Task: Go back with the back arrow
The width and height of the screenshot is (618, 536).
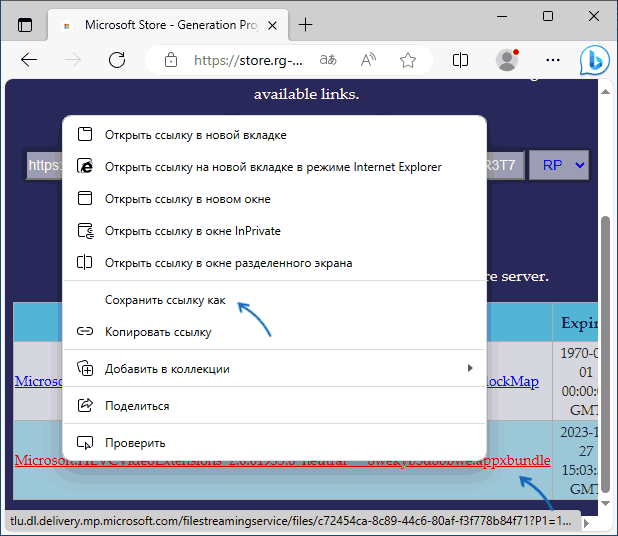Action: pos(29,60)
